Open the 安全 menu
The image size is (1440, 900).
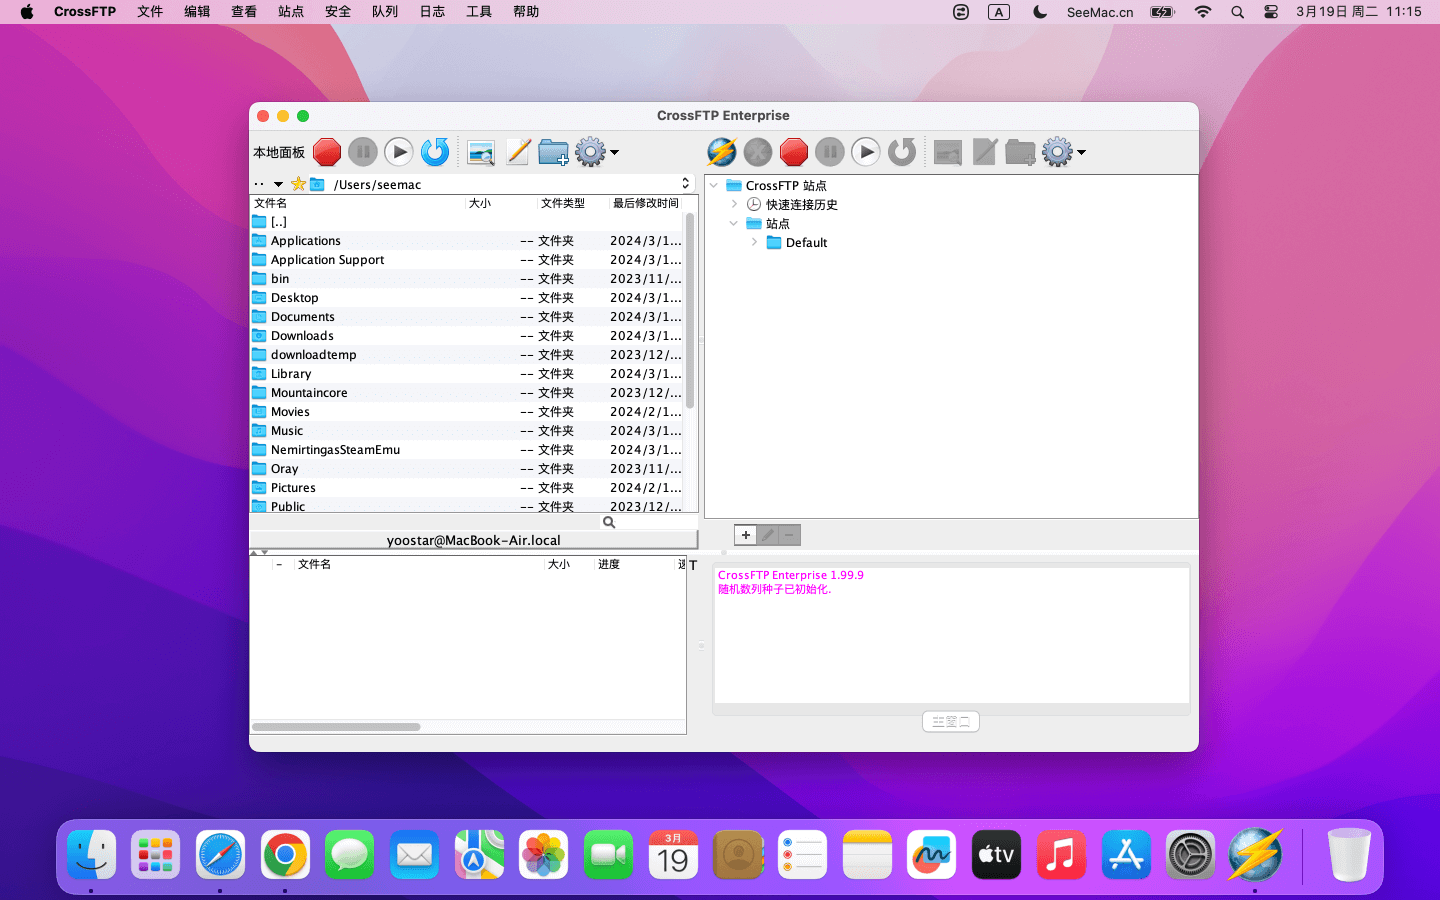click(338, 12)
